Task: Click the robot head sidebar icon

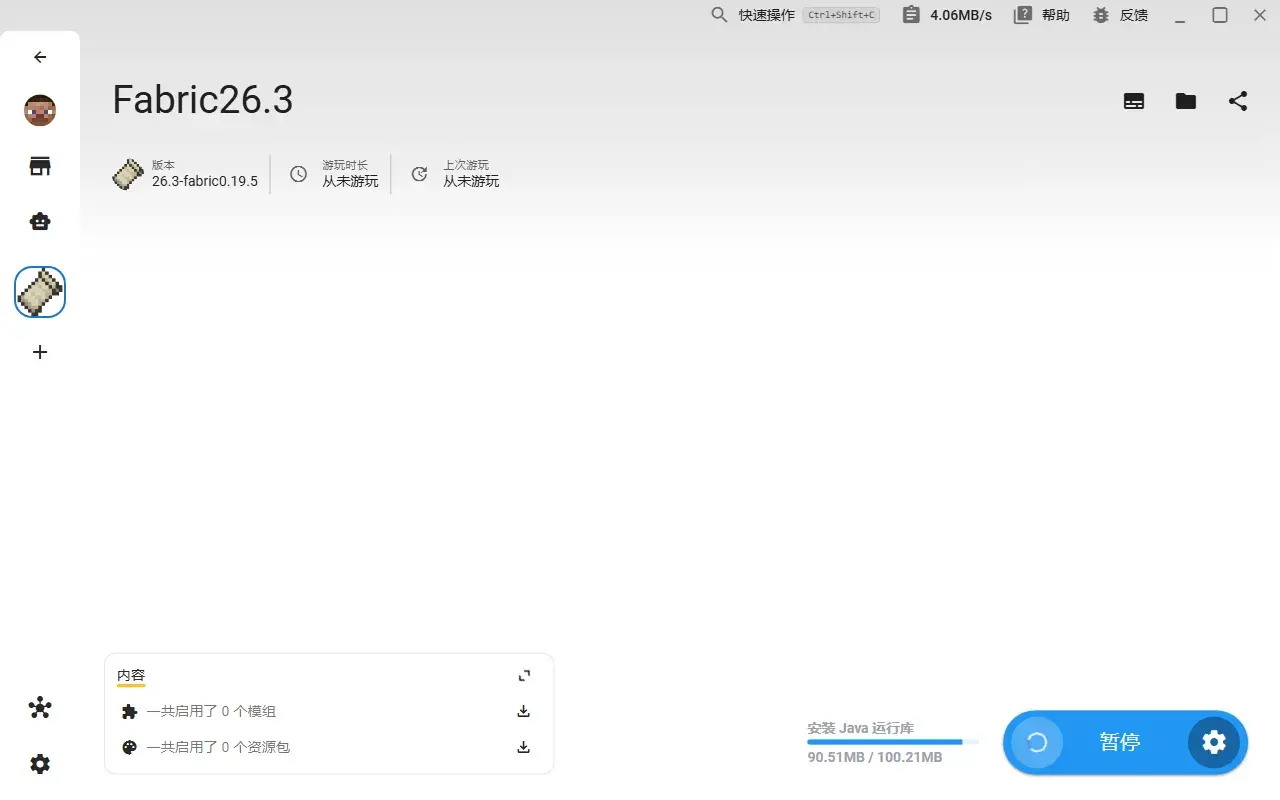Action: pos(40,222)
